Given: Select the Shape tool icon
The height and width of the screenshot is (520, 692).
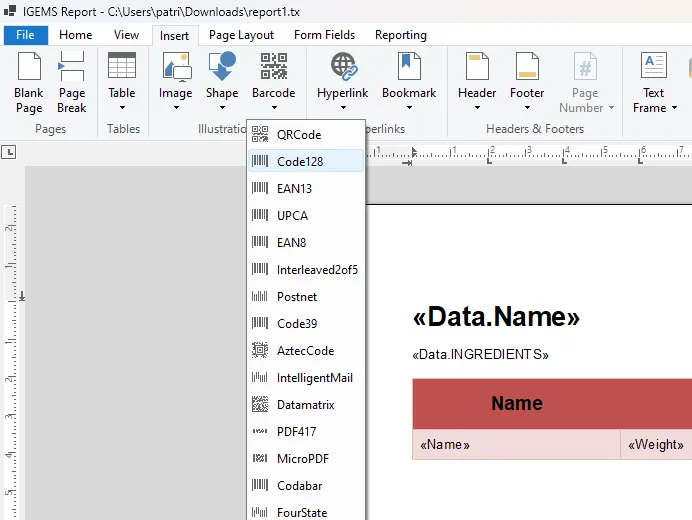Looking at the screenshot, I should [x=222, y=66].
